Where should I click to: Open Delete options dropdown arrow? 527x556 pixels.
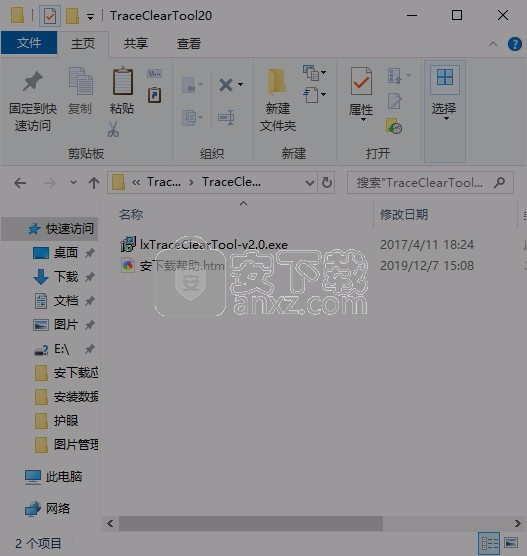240,85
